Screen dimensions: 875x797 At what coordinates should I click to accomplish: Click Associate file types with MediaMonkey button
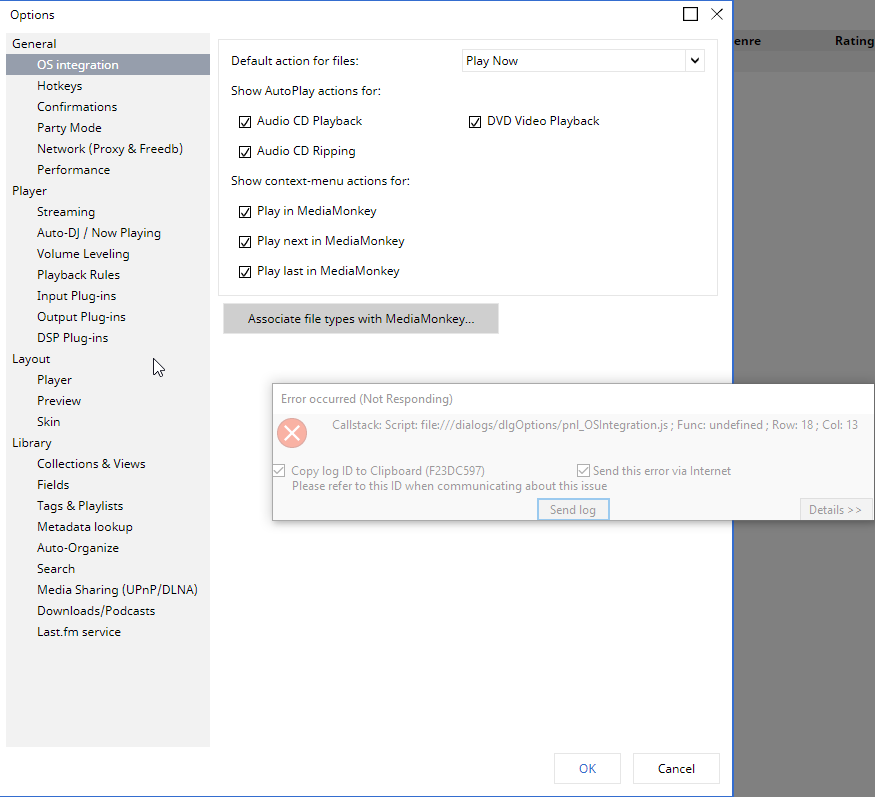360,319
